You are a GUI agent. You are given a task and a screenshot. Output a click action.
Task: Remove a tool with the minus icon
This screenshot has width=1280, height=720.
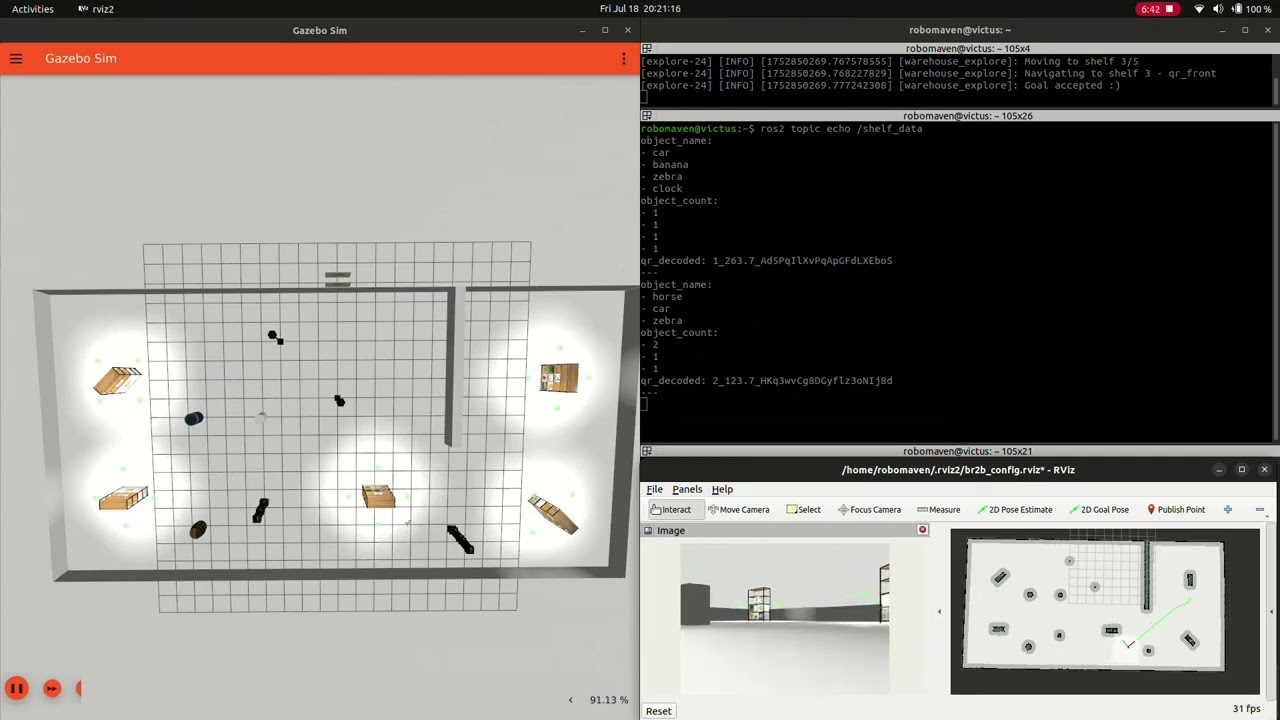coord(1259,510)
